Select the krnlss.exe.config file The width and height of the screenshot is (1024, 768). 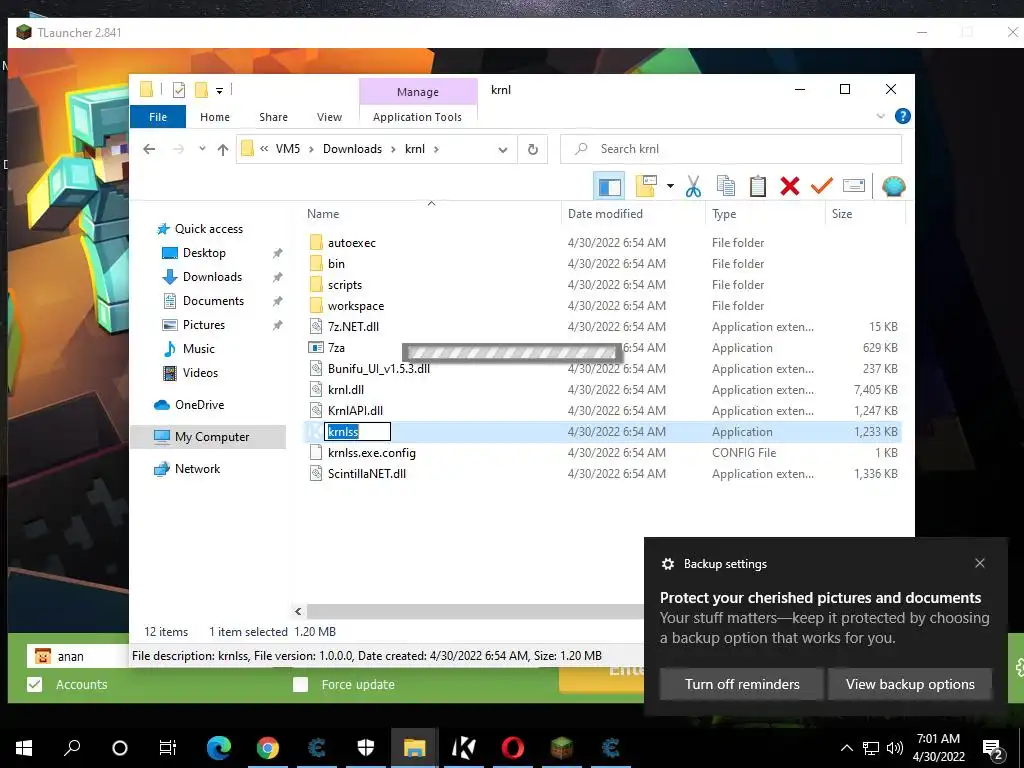(372, 453)
